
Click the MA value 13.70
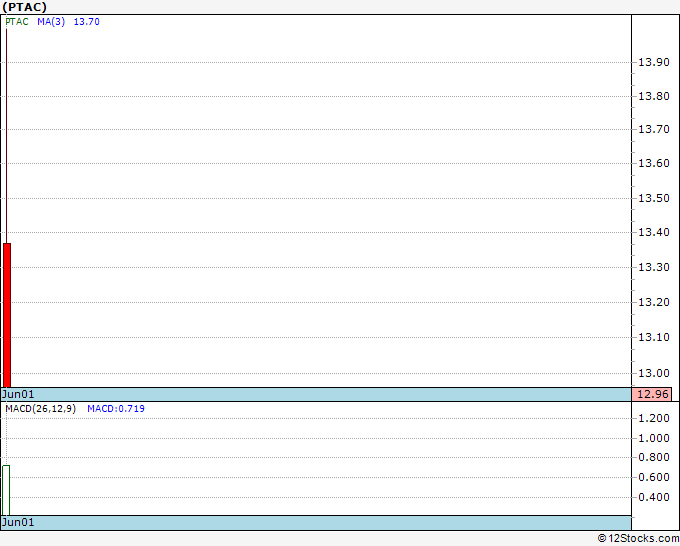click(87, 22)
